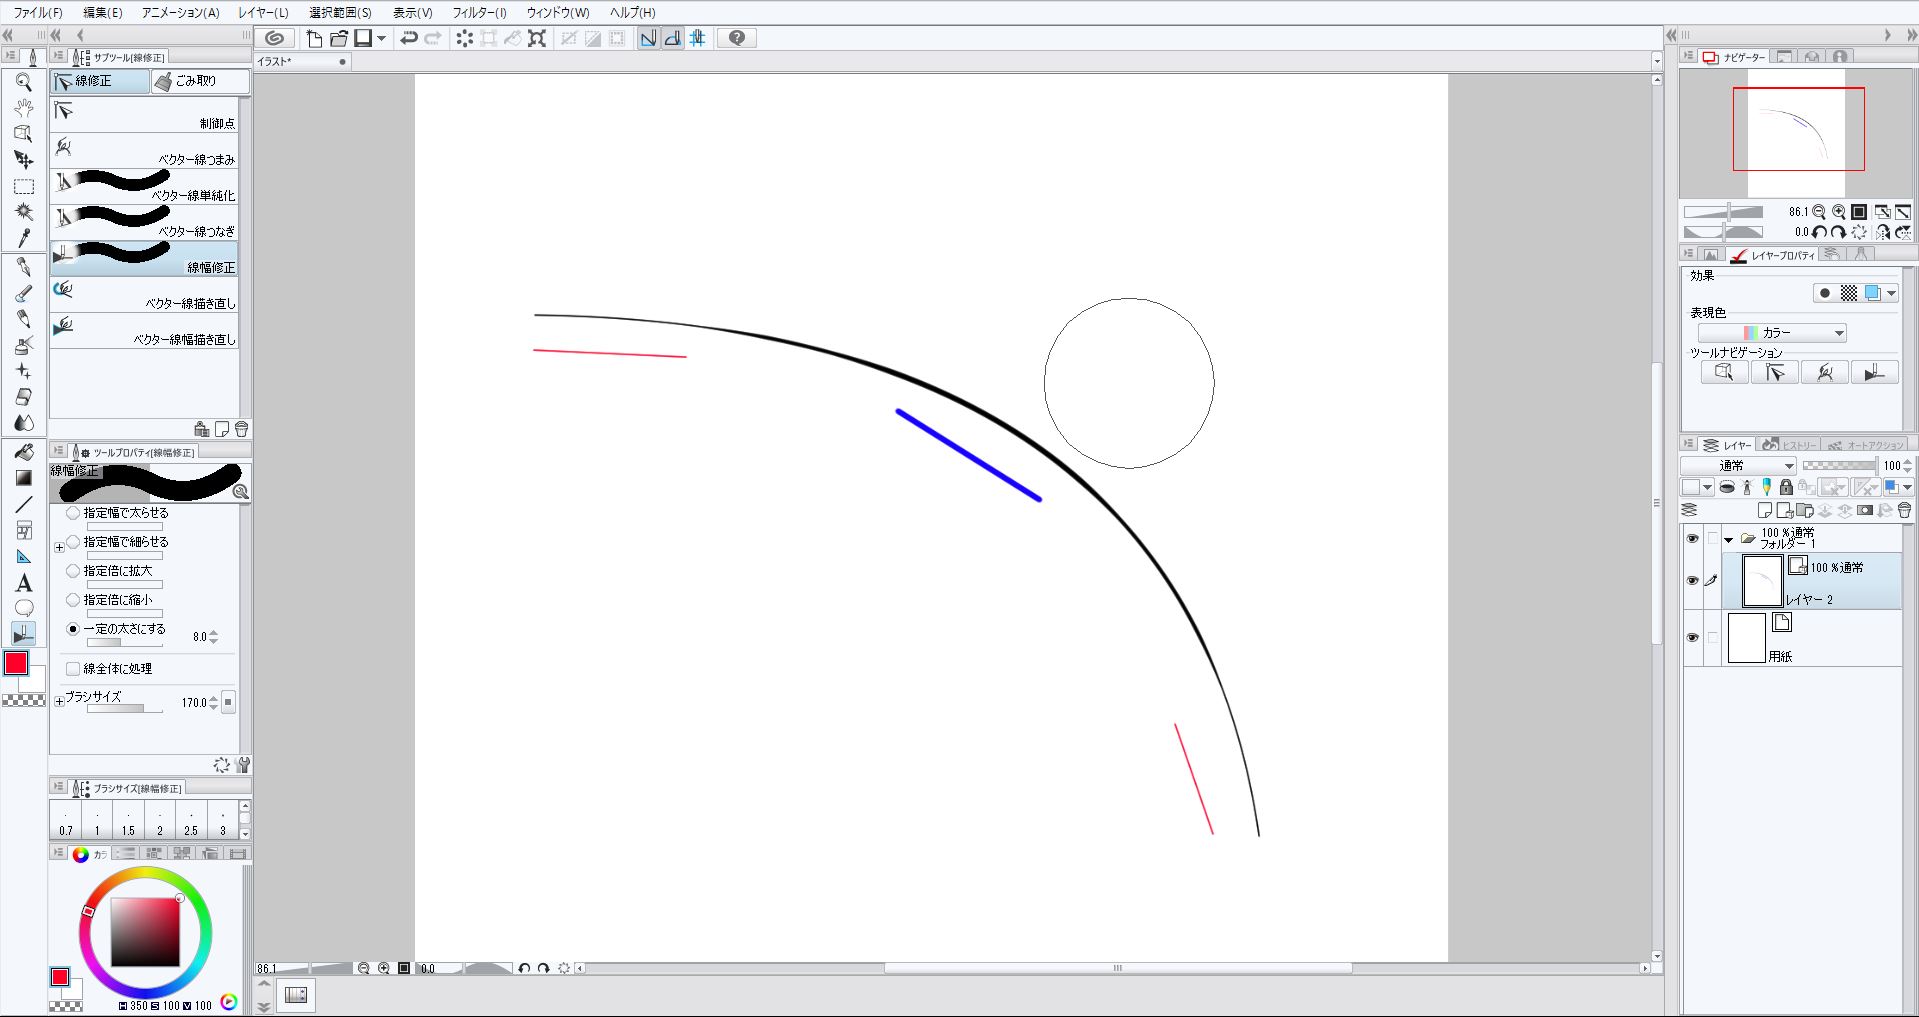This screenshot has width=1919, height=1017.
Task: Select the Fill bucket tool
Action: click(24, 452)
